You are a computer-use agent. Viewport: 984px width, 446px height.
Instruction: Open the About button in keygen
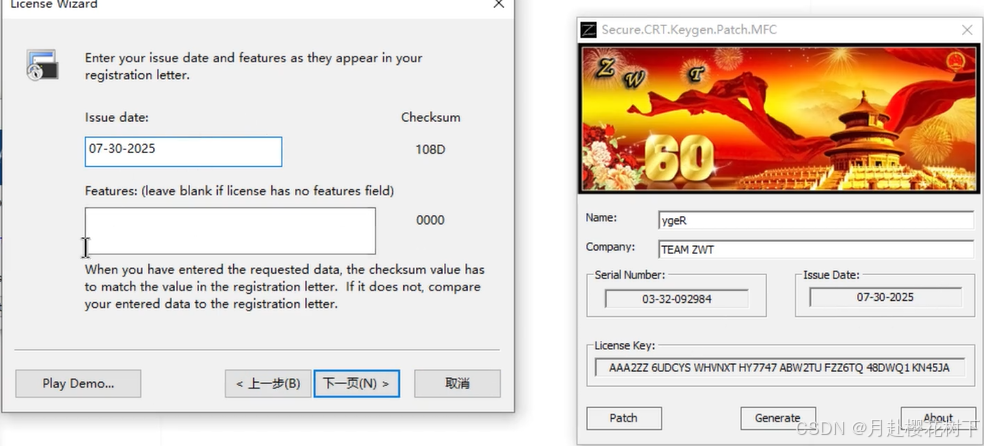pos(938,418)
